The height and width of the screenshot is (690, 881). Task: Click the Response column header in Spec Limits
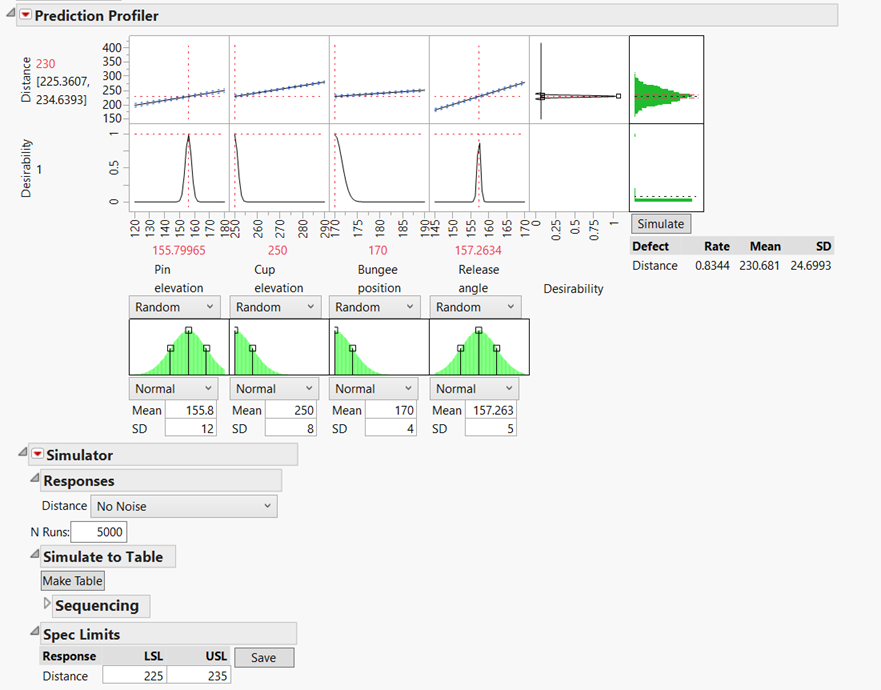coord(69,656)
